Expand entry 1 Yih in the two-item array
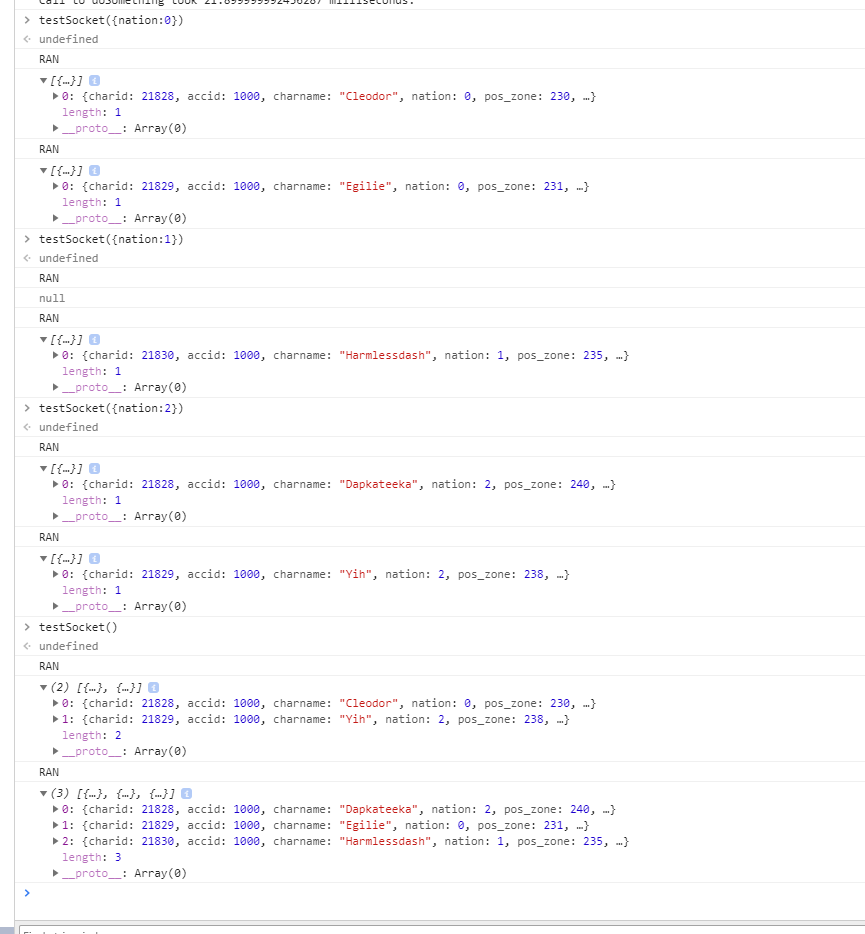The width and height of the screenshot is (865, 934). (x=55, y=720)
